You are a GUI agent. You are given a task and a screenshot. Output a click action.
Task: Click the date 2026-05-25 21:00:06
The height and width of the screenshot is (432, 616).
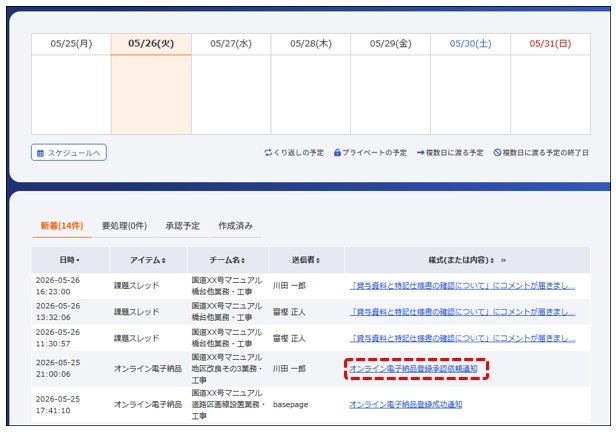[58, 368]
